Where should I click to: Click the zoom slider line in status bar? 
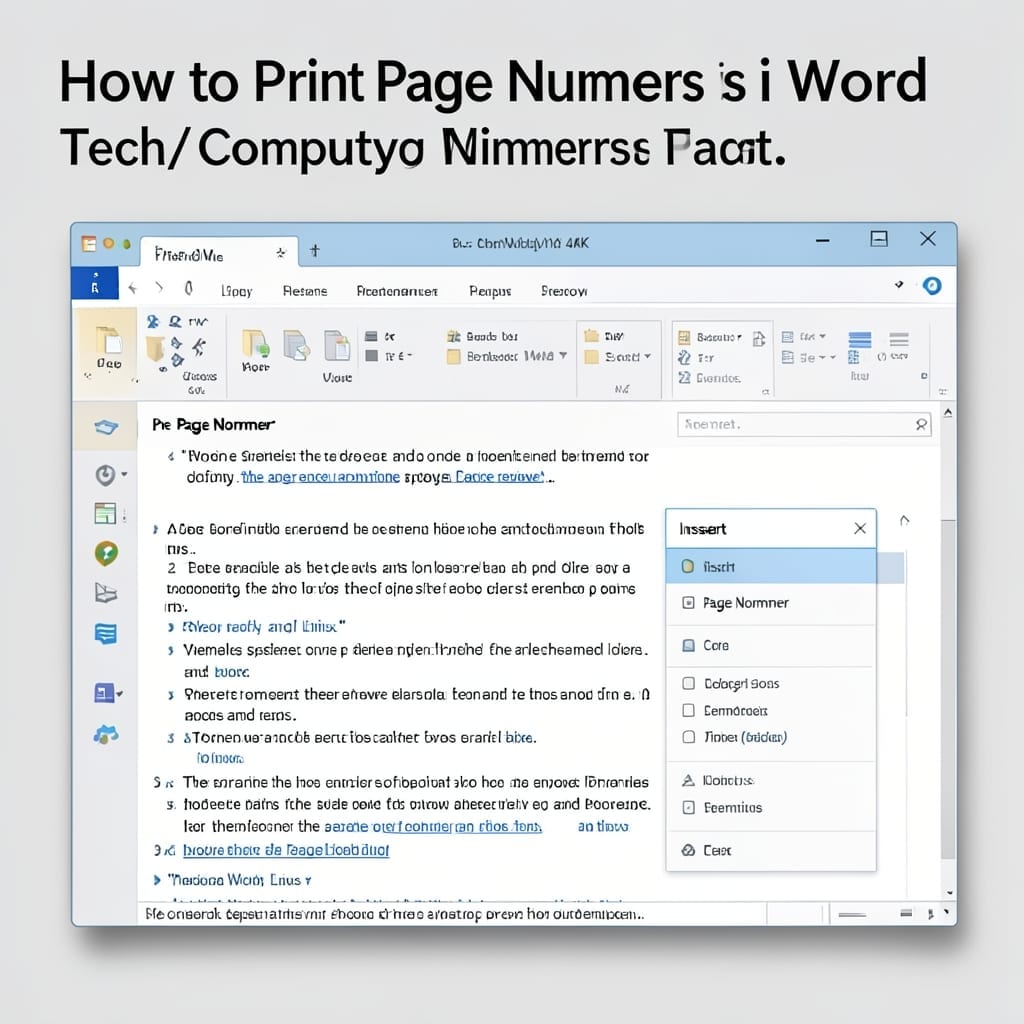[852, 915]
